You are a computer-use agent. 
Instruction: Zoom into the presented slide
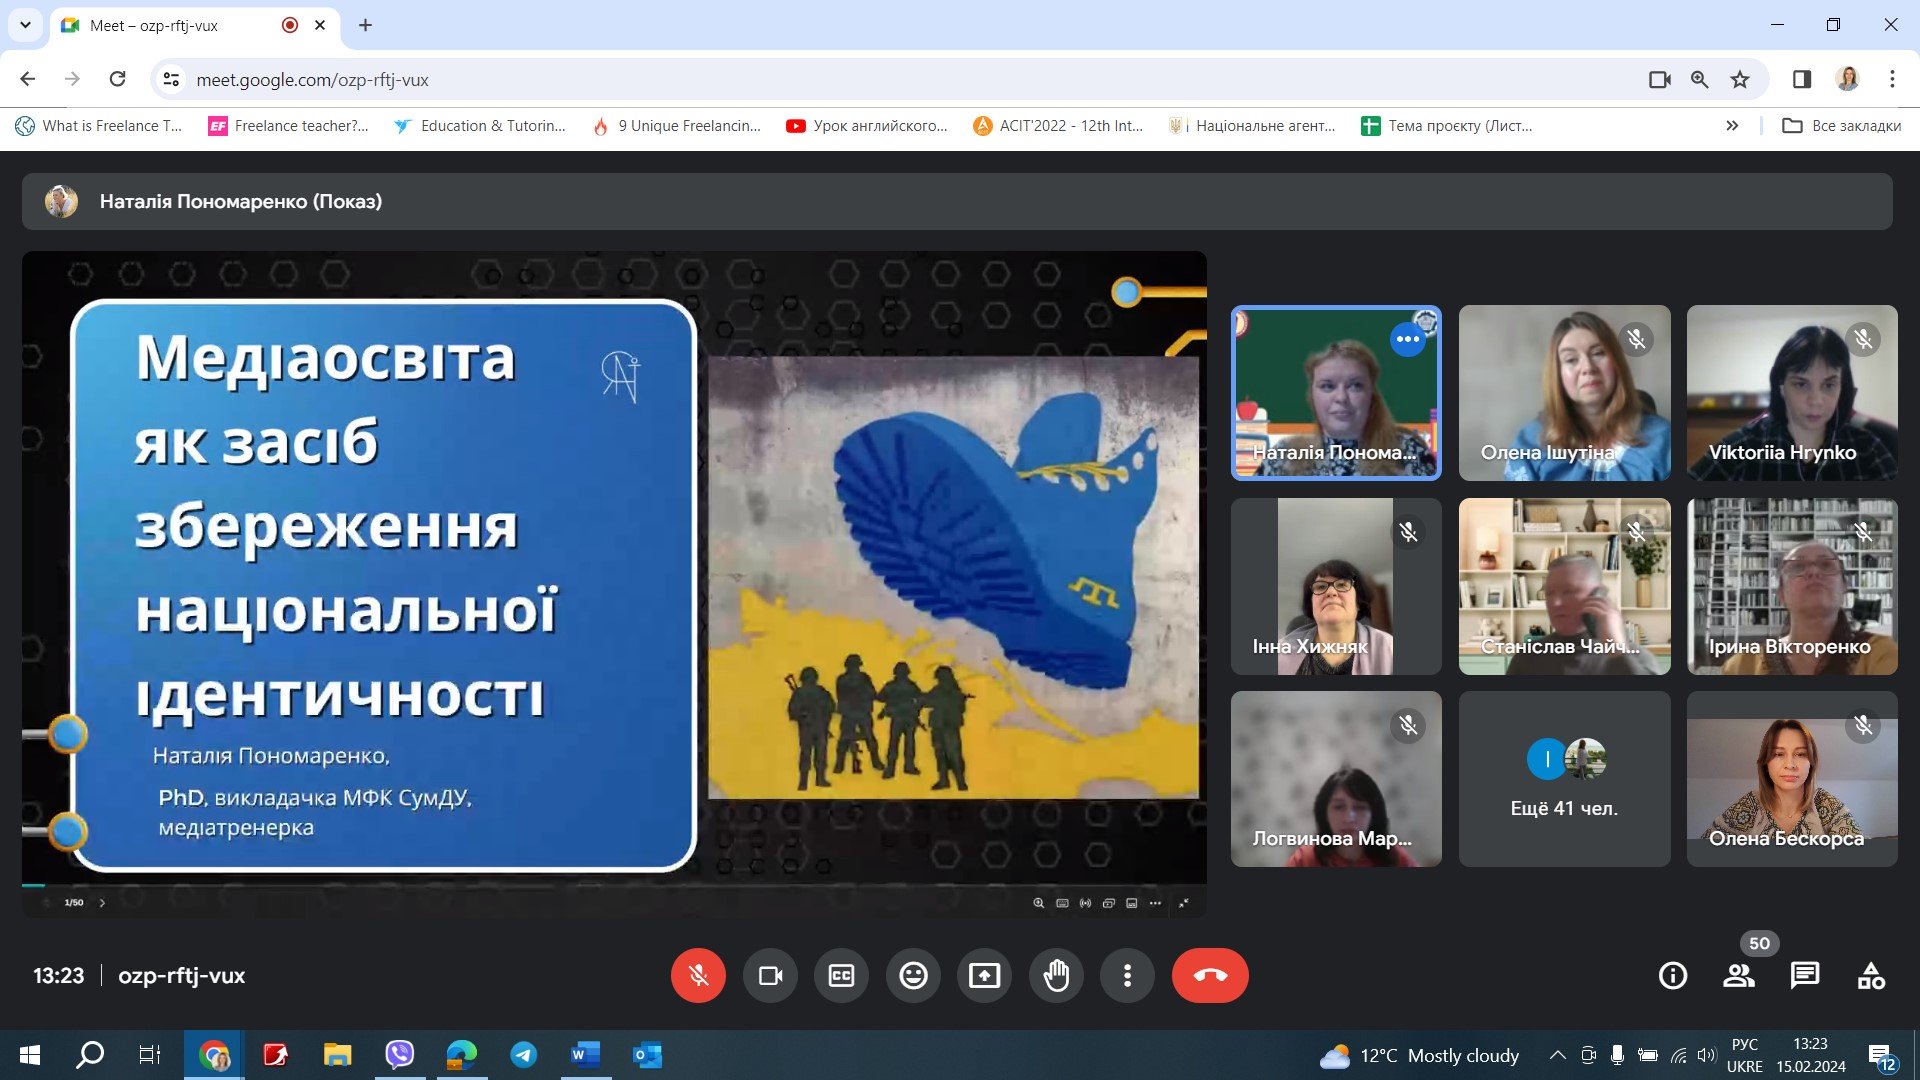1039,903
